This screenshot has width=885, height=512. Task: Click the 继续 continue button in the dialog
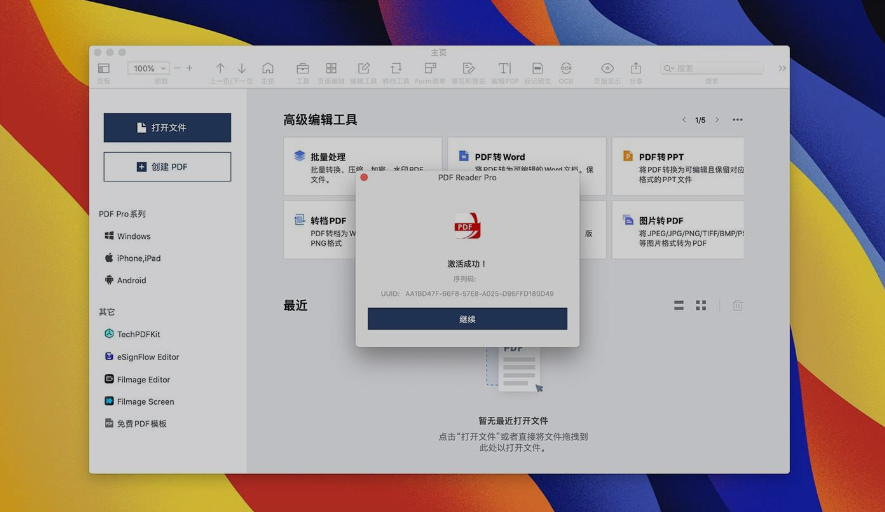467,319
